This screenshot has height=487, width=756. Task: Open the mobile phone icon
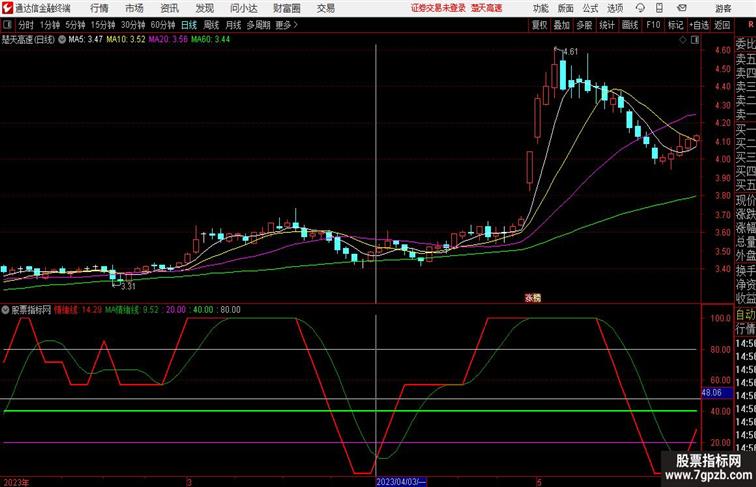pos(659,8)
